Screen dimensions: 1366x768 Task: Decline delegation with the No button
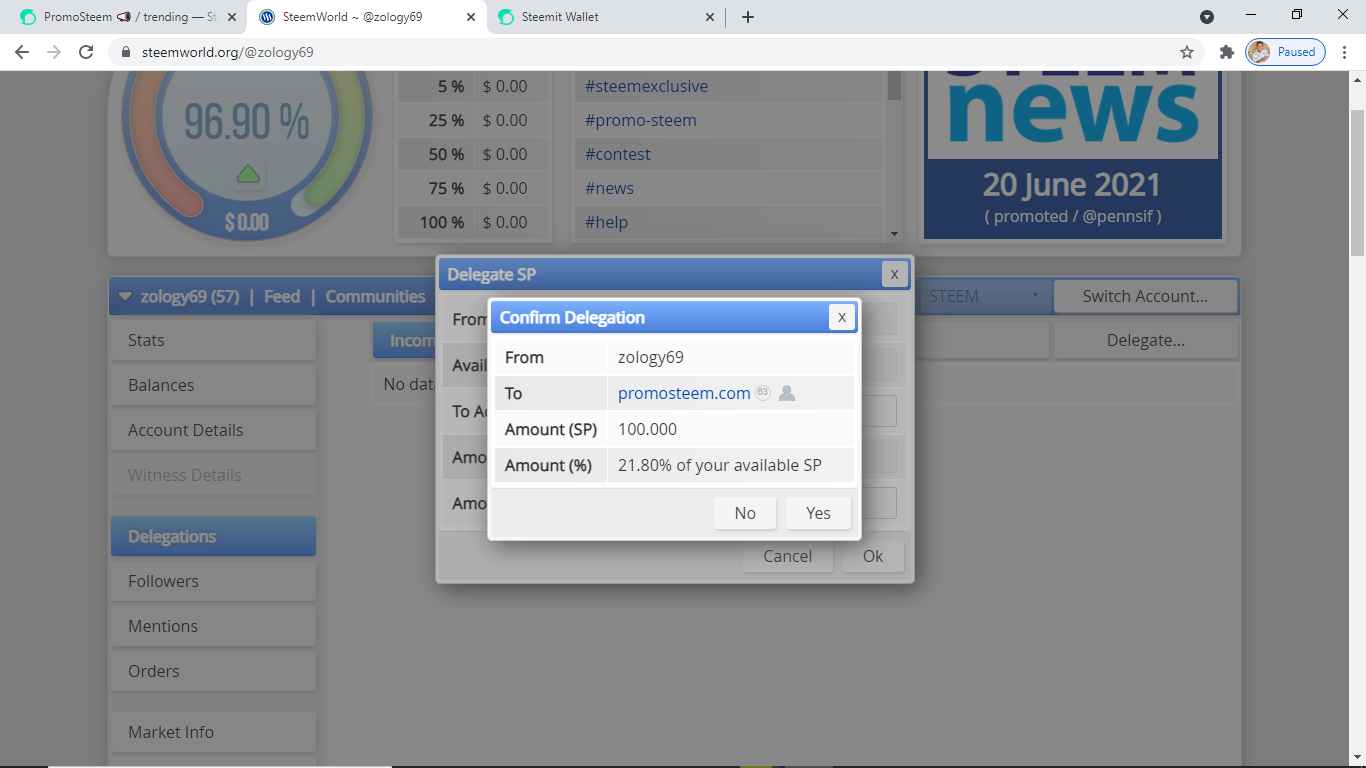(x=745, y=513)
